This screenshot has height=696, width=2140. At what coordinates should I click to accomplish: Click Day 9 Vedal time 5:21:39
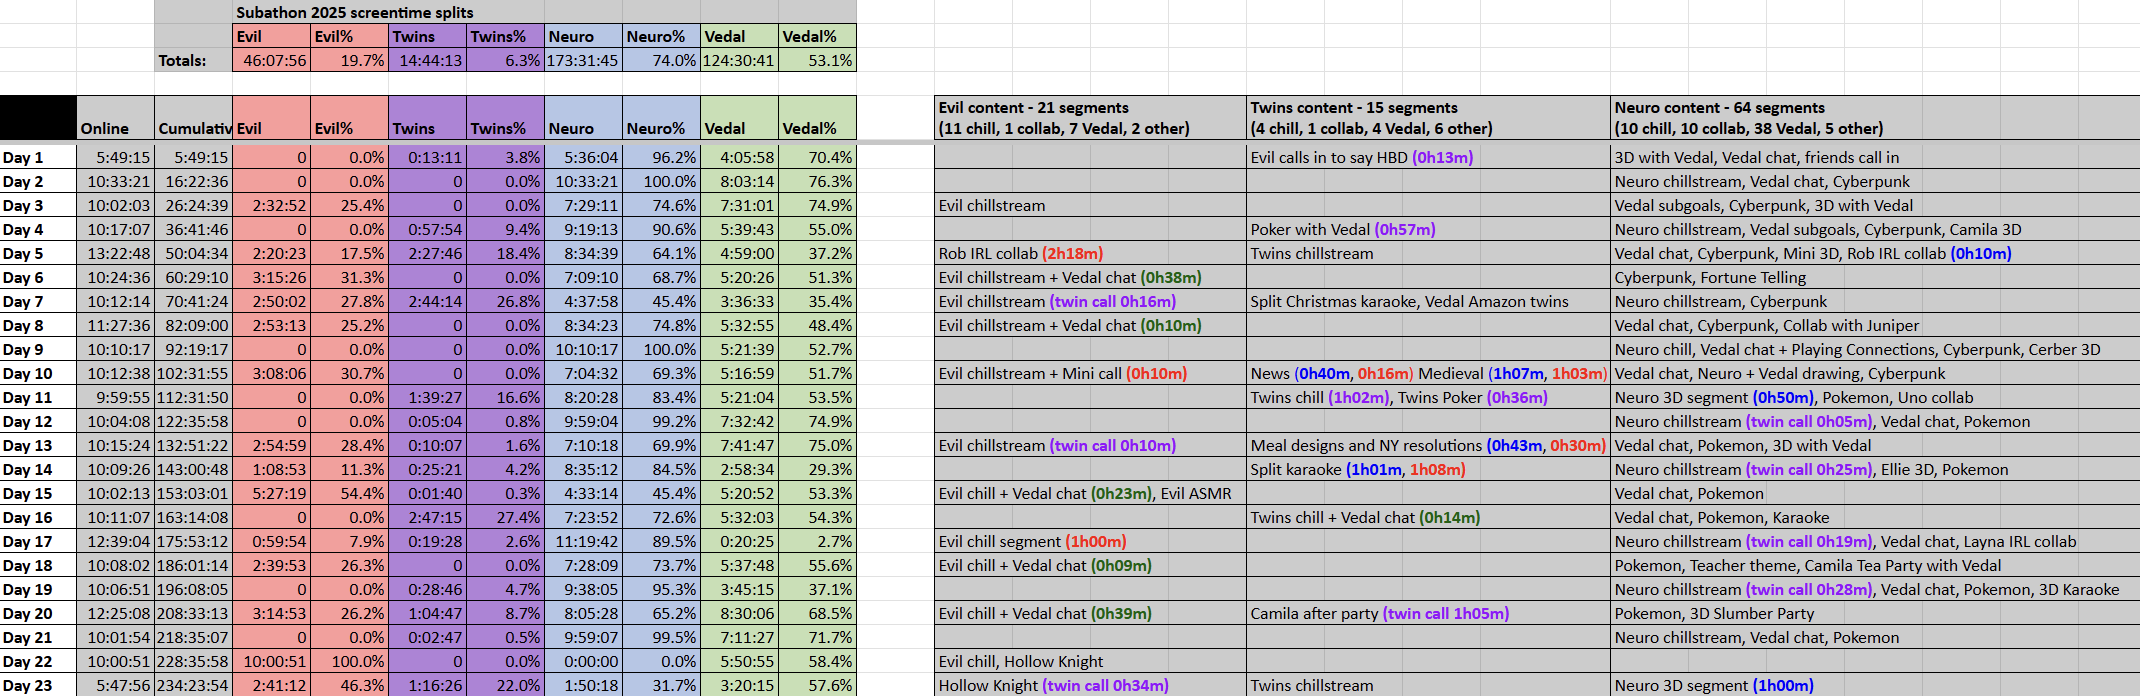tap(739, 349)
